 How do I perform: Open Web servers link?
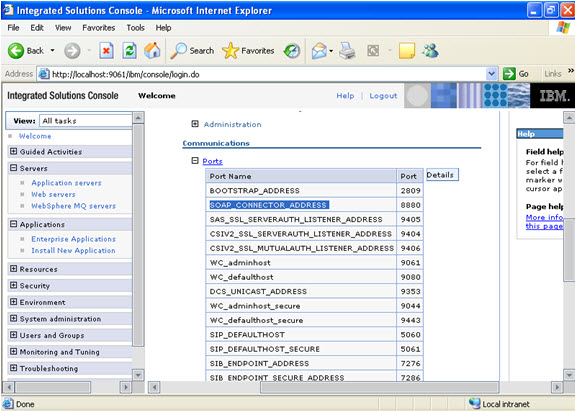[x=53, y=194]
